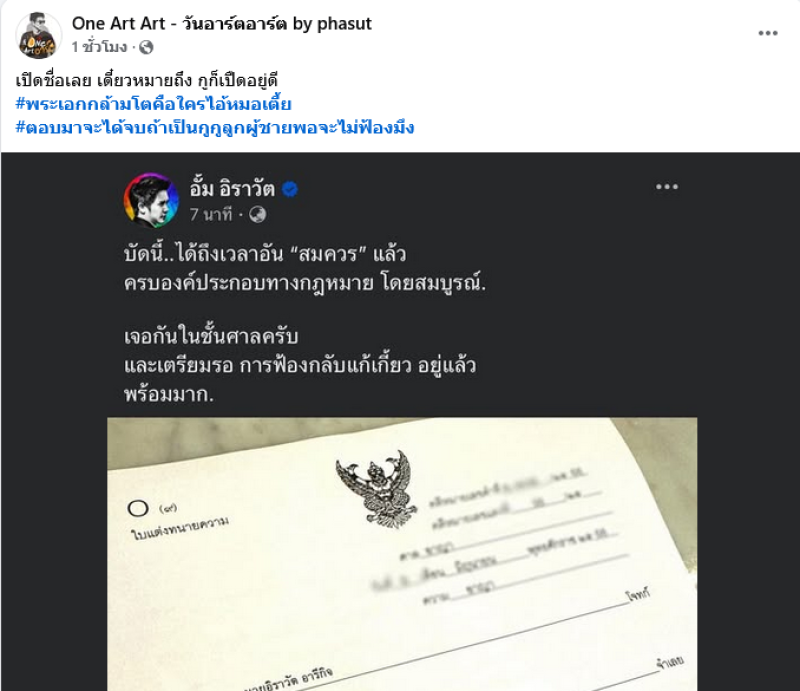The width and height of the screenshot is (800, 691).
Task: Click the globe public audience icon beside 1 ชั่วโมง
Action: [x=146, y=47]
